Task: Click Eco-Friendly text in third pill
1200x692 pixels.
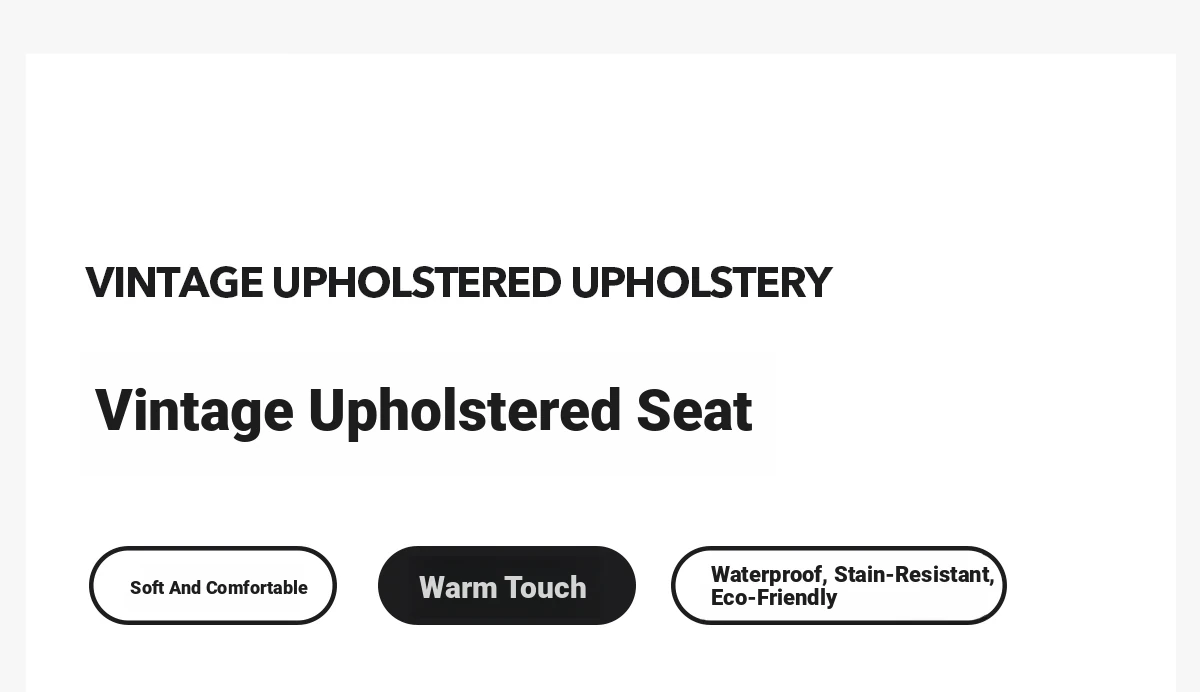Action: point(774,598)
